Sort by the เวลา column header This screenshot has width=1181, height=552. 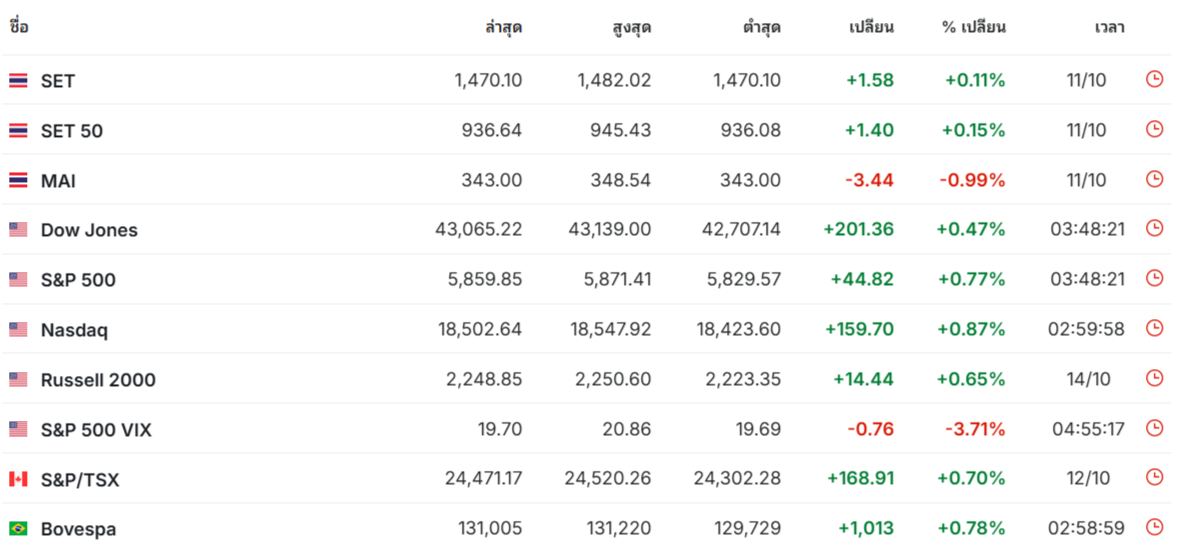pos(1109,28)
